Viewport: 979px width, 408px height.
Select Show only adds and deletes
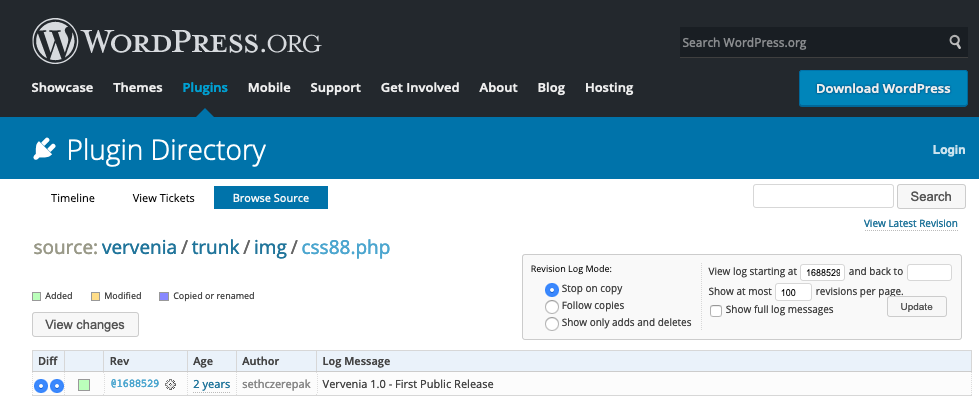pos(552,324)
